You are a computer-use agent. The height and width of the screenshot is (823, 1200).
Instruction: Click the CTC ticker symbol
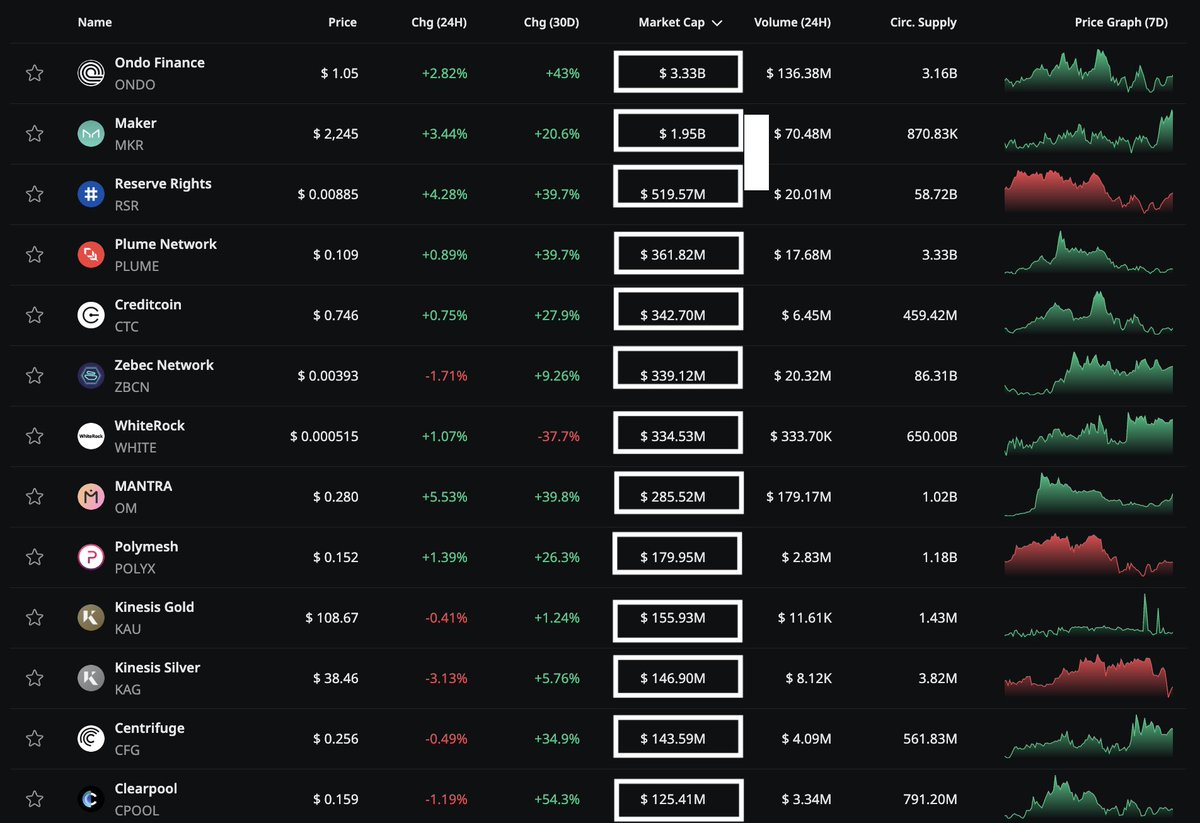pos(127,327)
